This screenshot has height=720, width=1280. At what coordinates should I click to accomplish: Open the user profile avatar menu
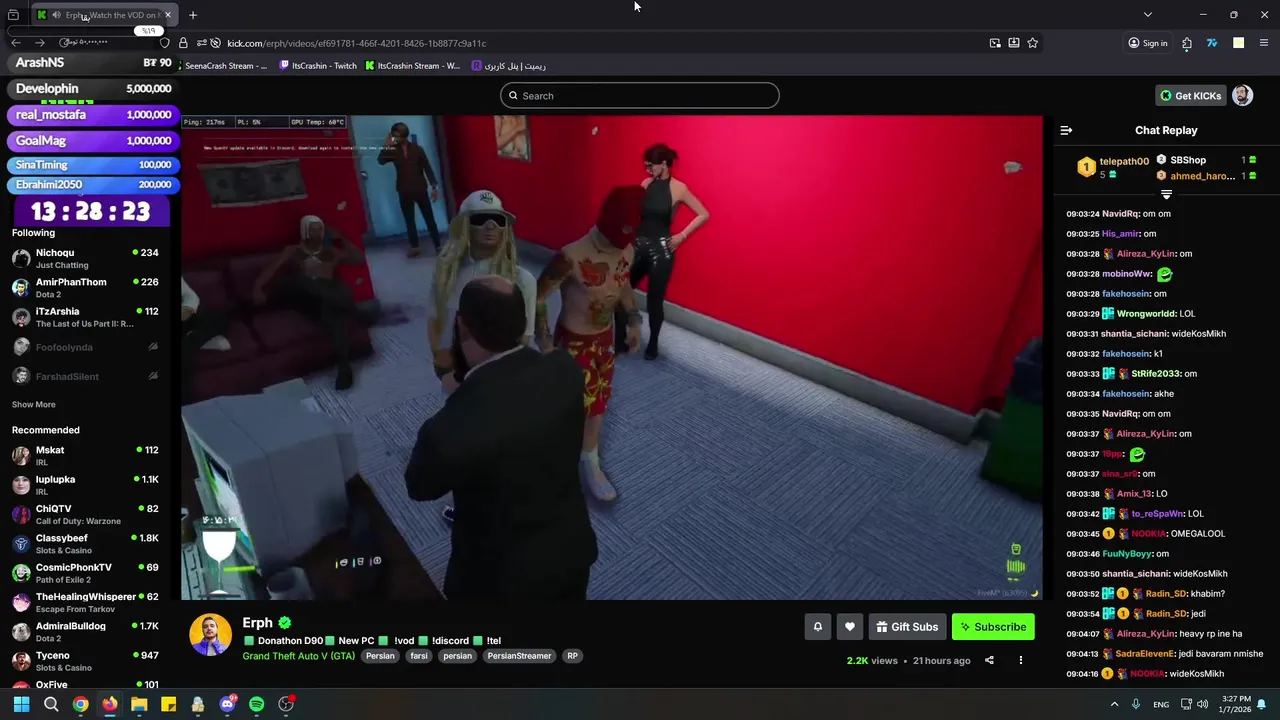pos(1242,95)
